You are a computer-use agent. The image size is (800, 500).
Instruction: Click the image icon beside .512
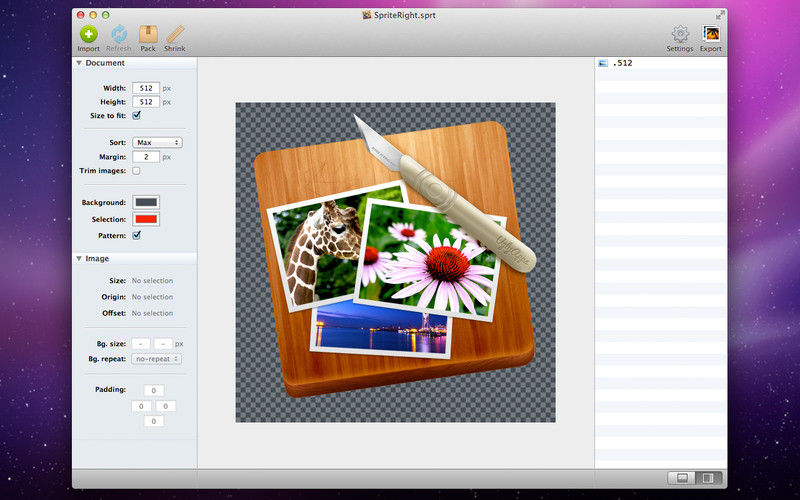point(603,63)
